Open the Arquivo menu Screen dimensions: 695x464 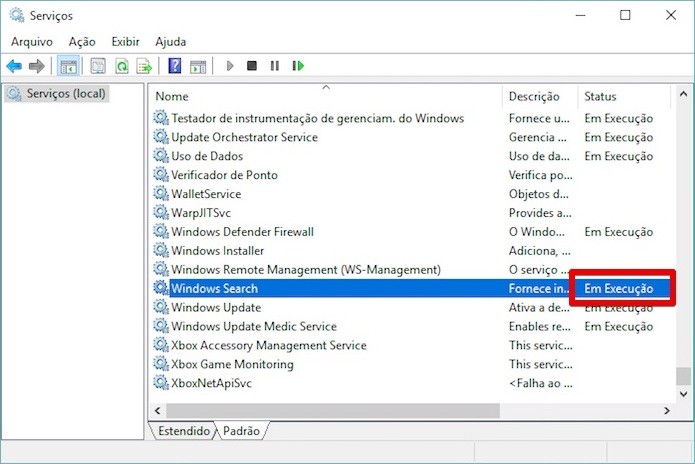click(x=31, y=42)
